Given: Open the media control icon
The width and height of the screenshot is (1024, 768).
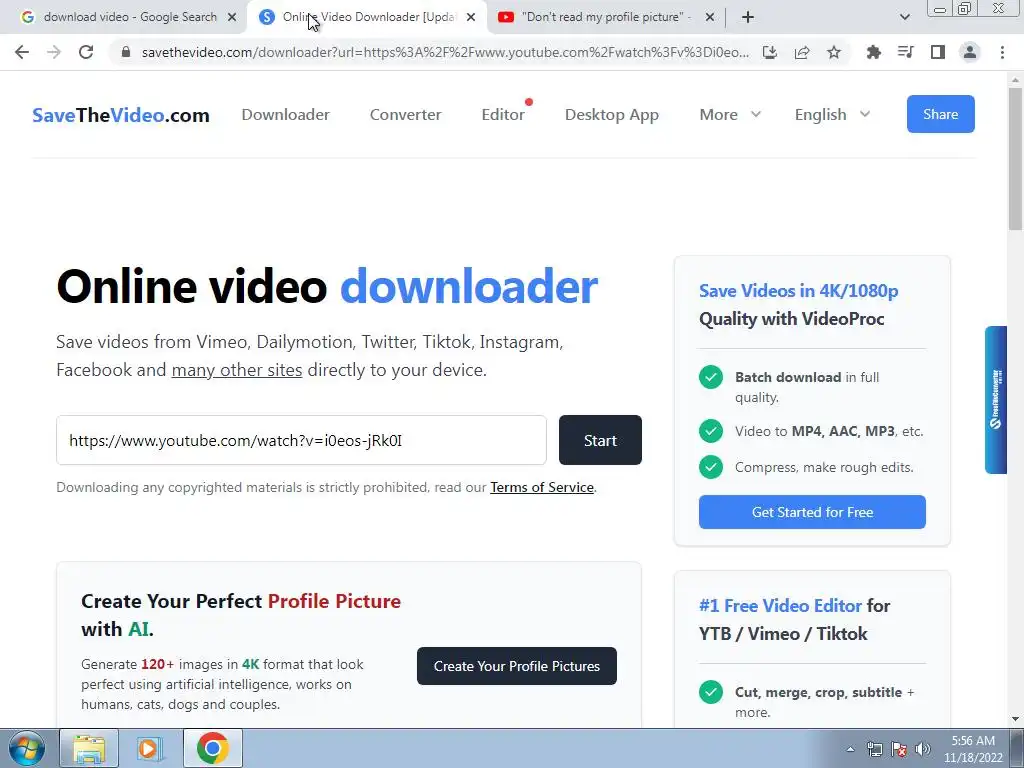Looking at the screenshot, I should [906, 52].
